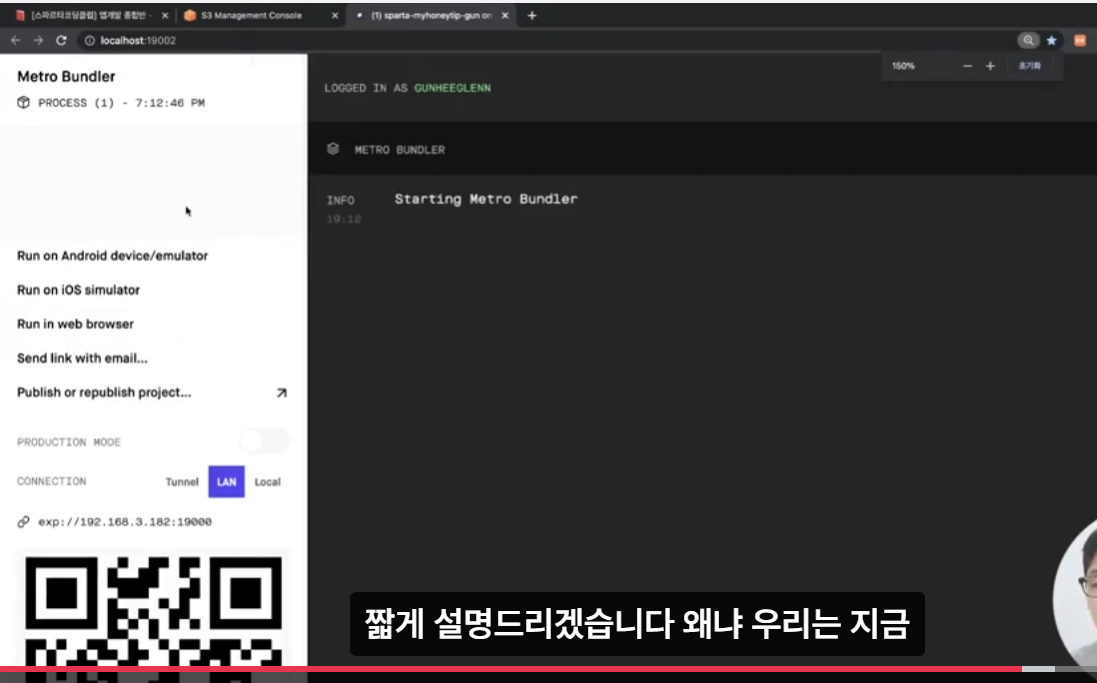Open the orange extension icon in toolbar

point(1080,41)
